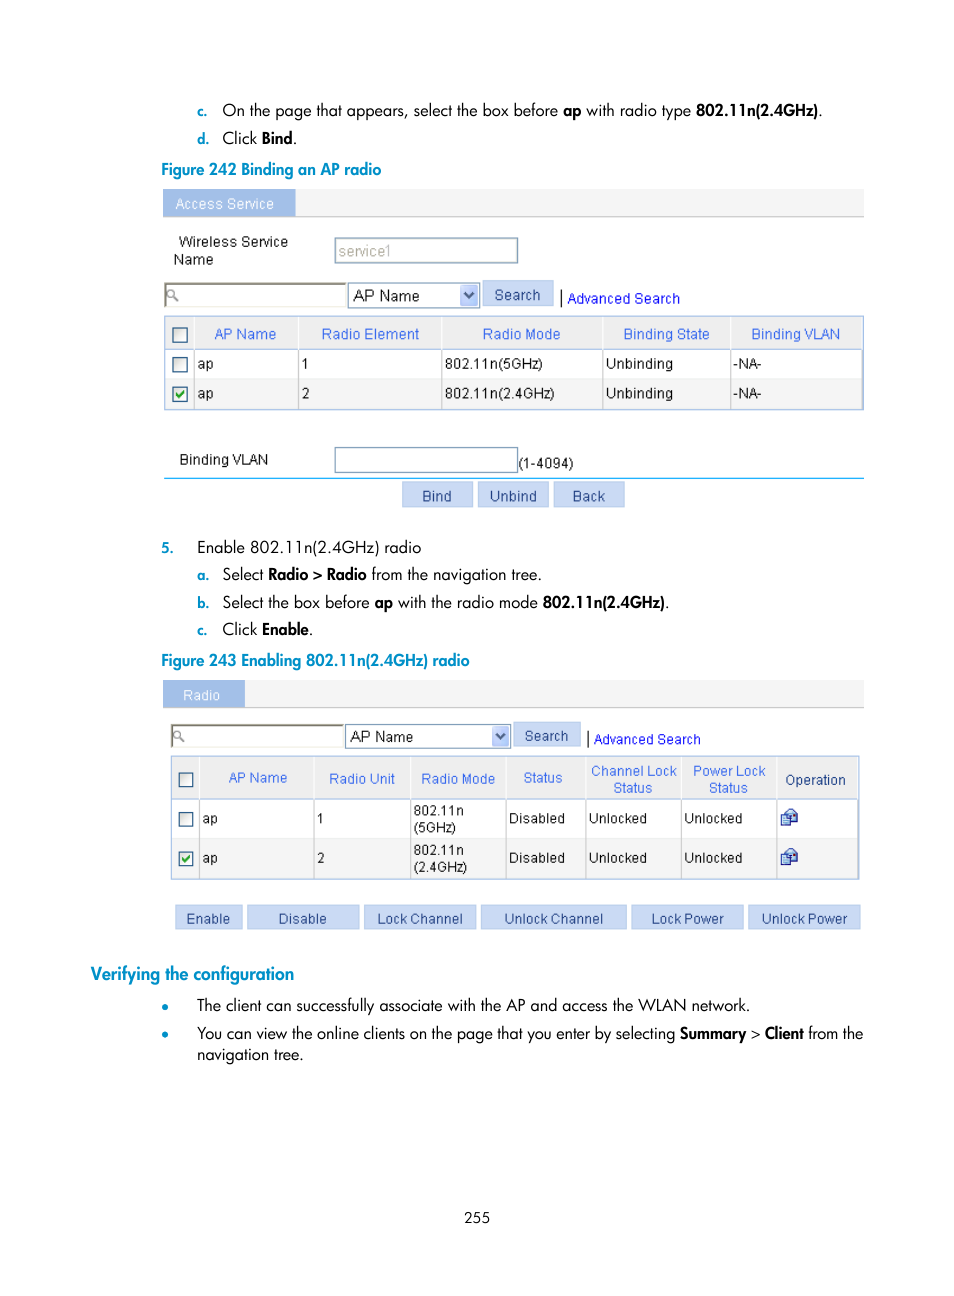This screenshot has height=1296, width=954.
Task: Sort by Radio Mode column in binding table
Action: click(x=521, y=334)
